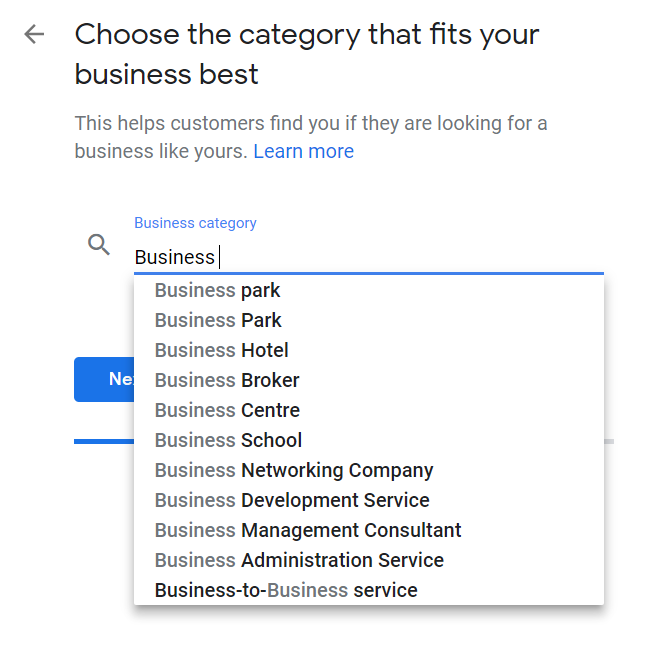Screen dimensions: 656x647
Task: Select lowercase 'Business park' suggestion
Action: point(369,290)
